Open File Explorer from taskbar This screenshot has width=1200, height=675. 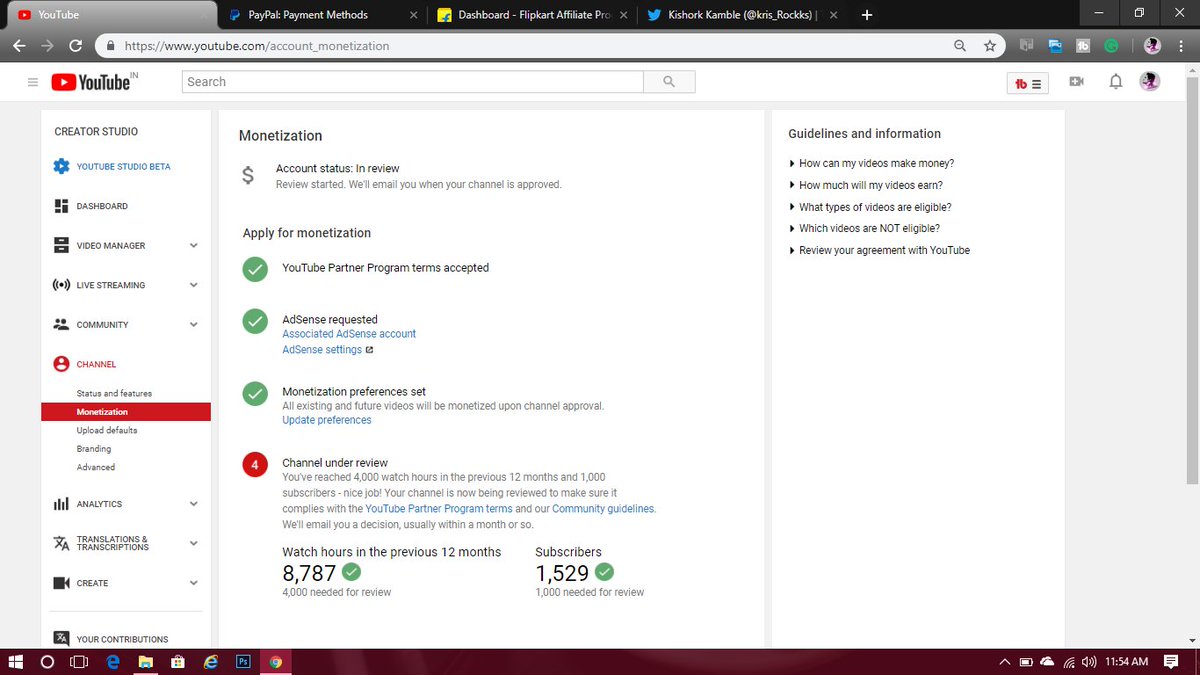pyautogui.click(x=145, y=661)
